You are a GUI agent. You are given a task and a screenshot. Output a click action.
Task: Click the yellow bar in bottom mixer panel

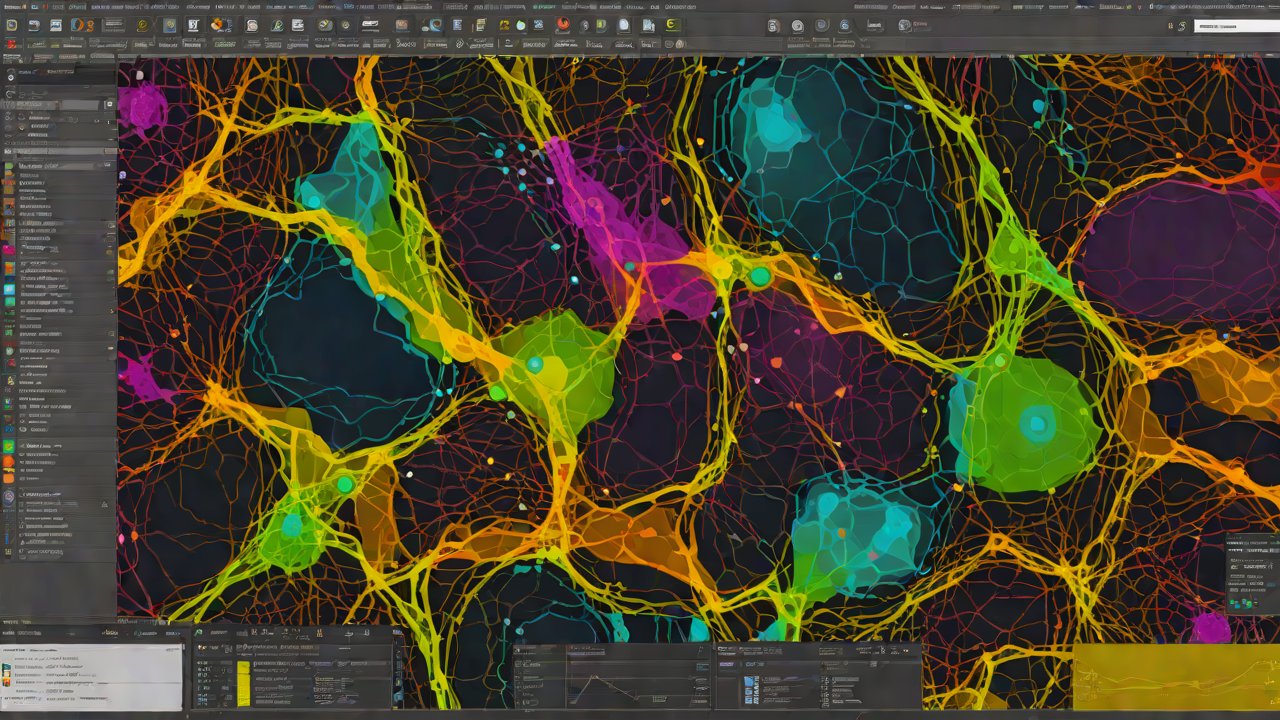point(243,682)
